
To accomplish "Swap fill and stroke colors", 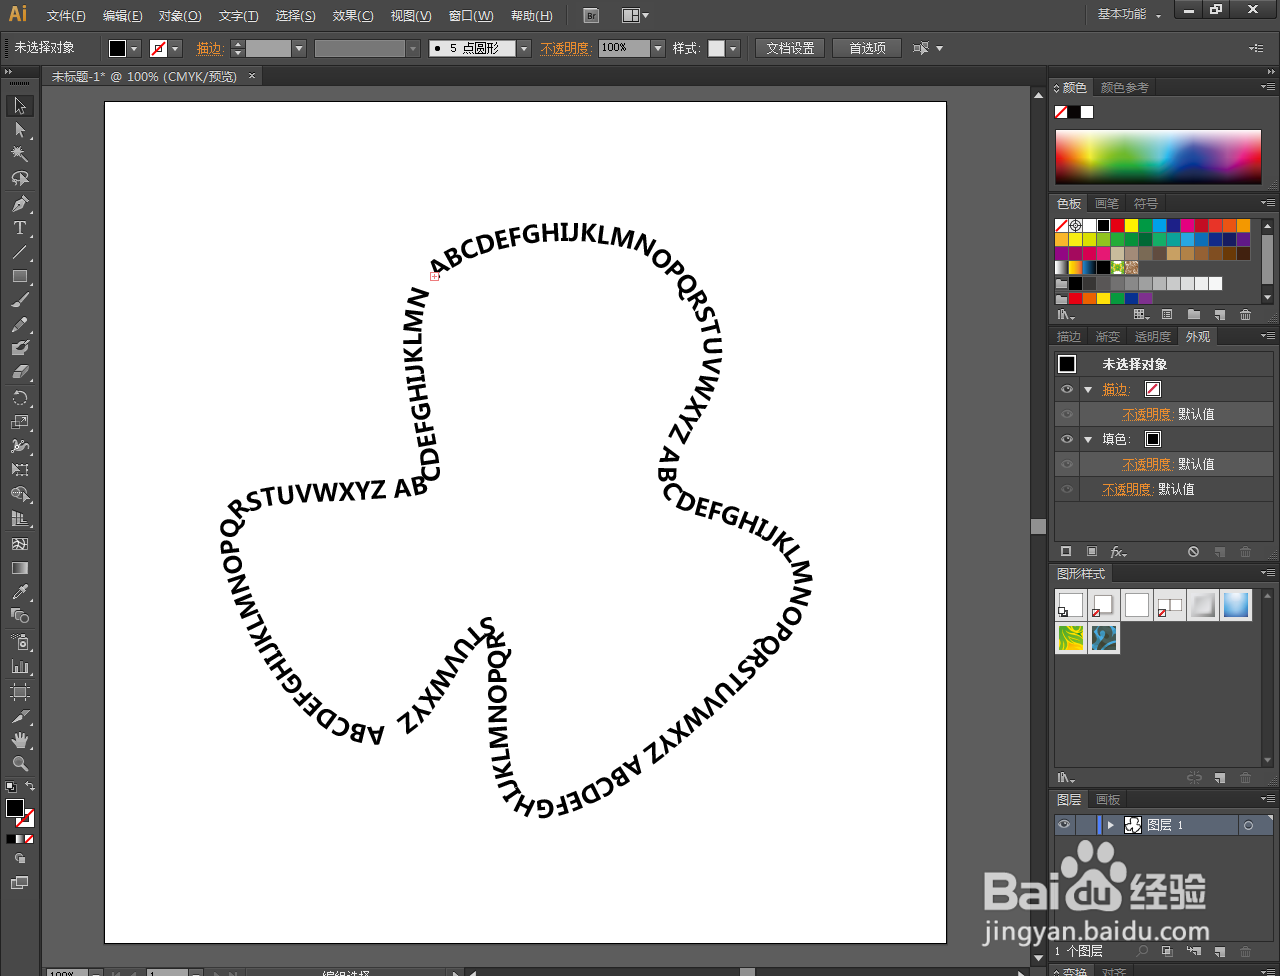I will point(30,787).
